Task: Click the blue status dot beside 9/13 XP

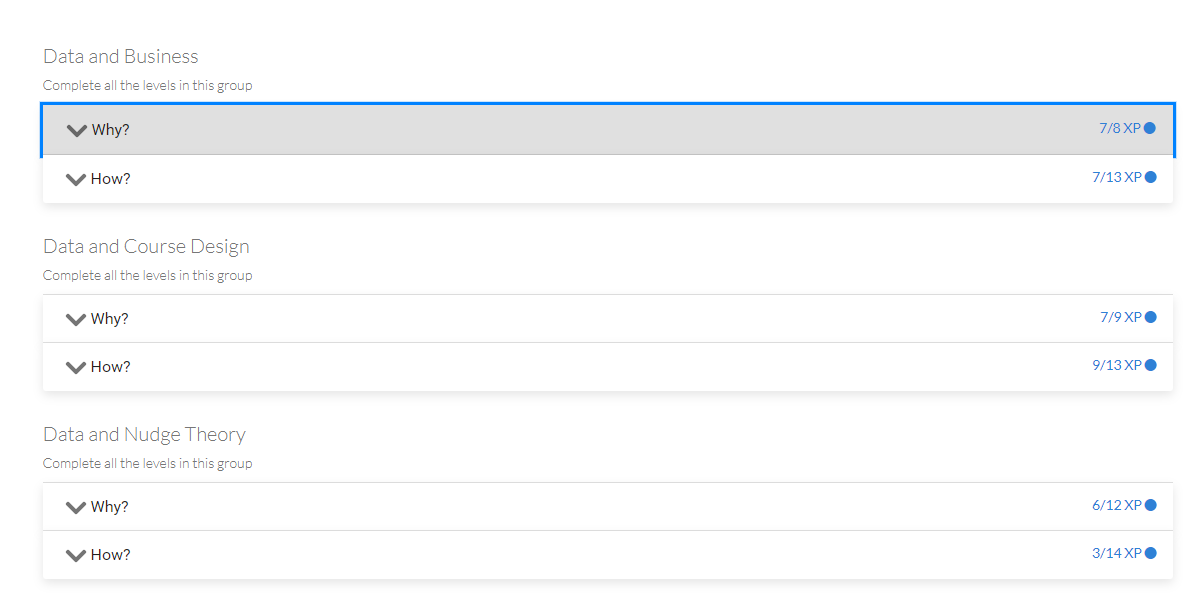Action: click(1151, 365)
